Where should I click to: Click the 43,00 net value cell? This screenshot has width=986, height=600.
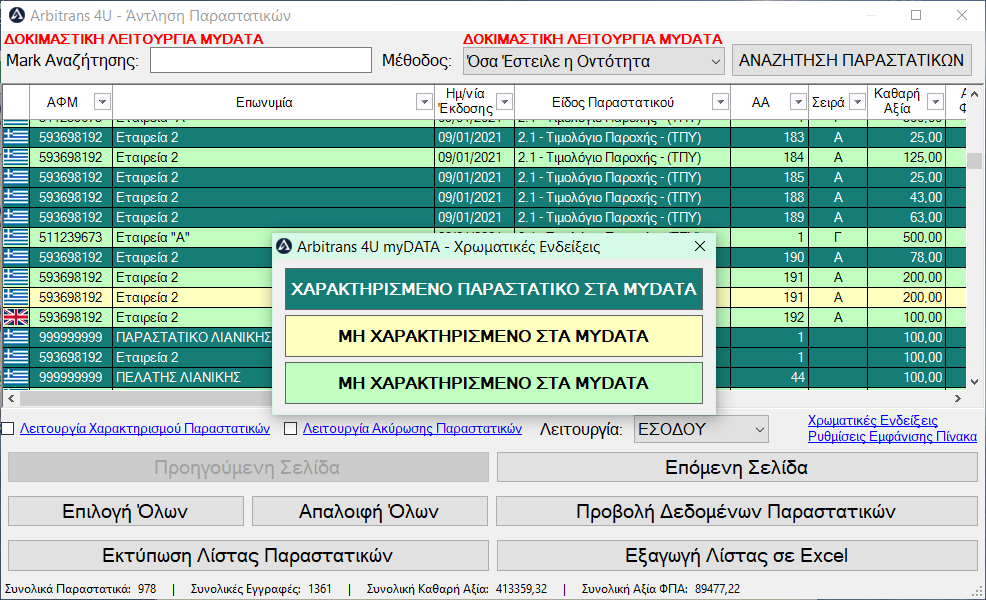tap(907, 197)
